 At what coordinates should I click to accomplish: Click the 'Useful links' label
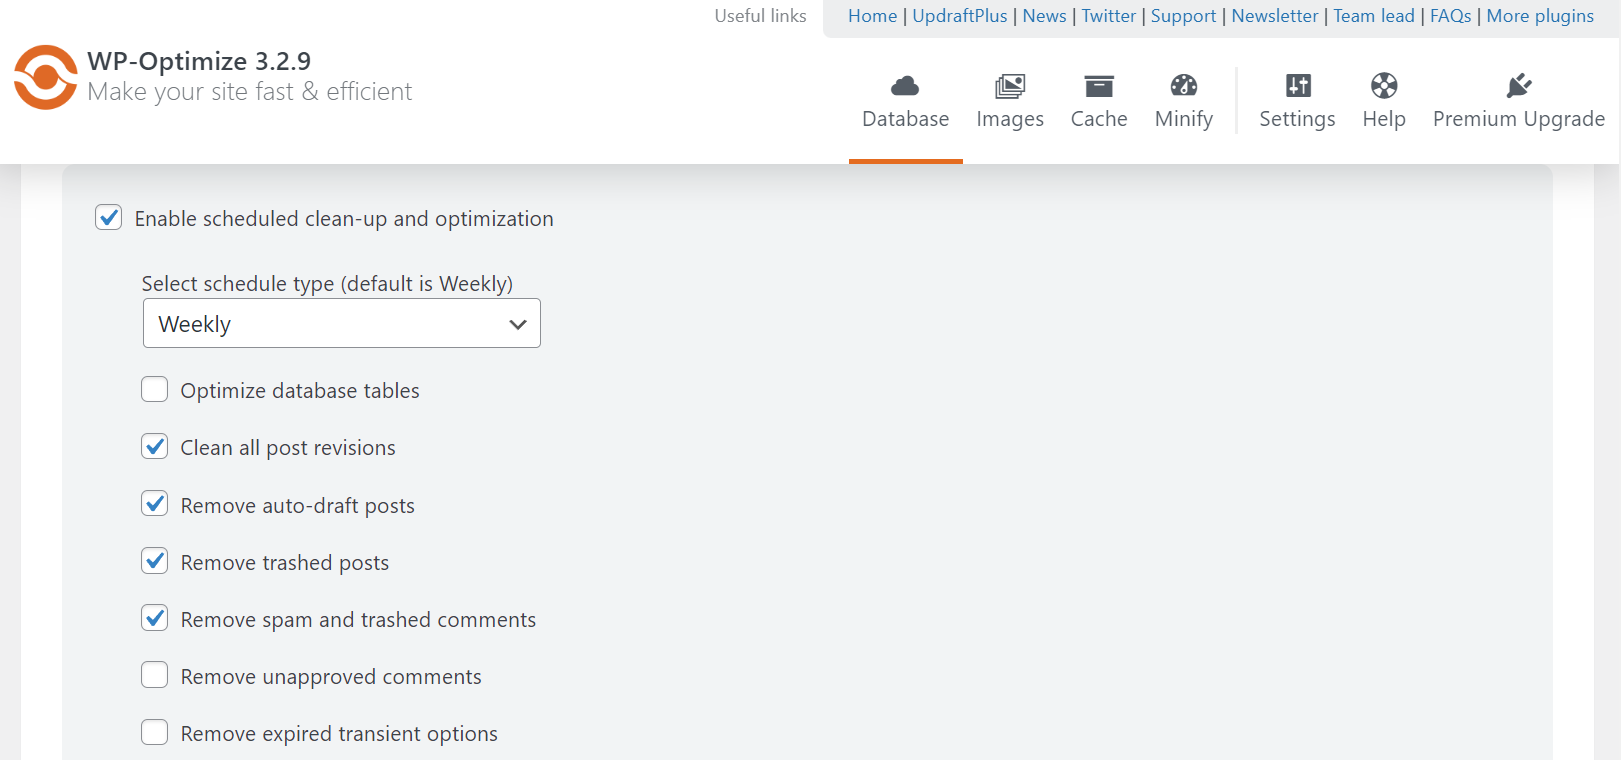click(x=760, y=16)
